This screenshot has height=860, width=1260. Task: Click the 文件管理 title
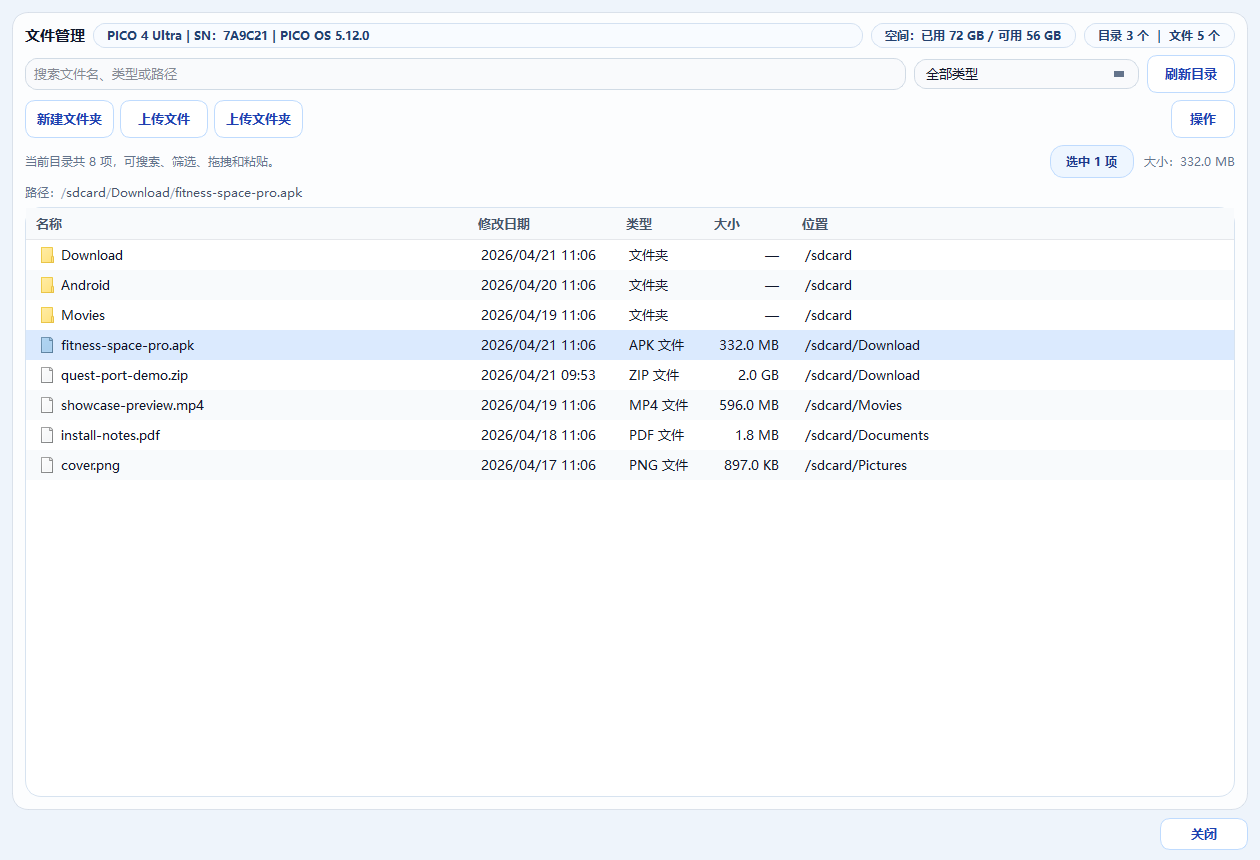55,35
